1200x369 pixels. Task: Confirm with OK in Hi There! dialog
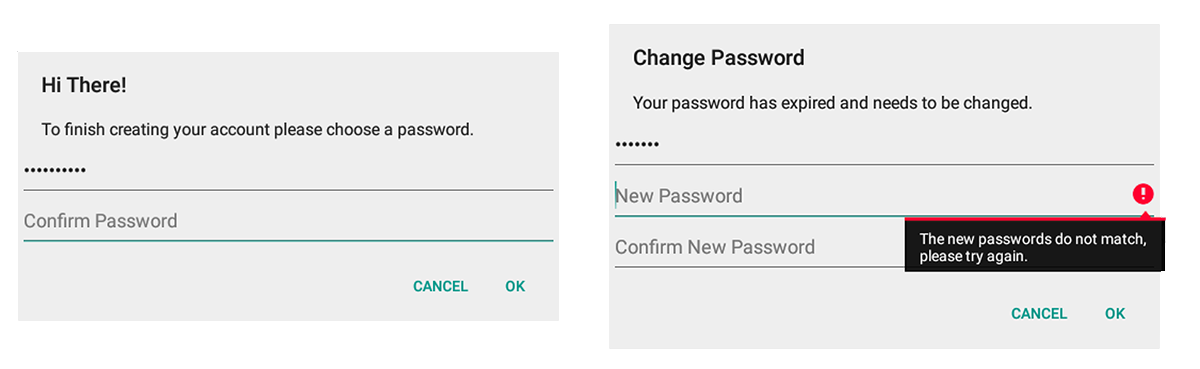pyautogui.click(x=515, y=286)
